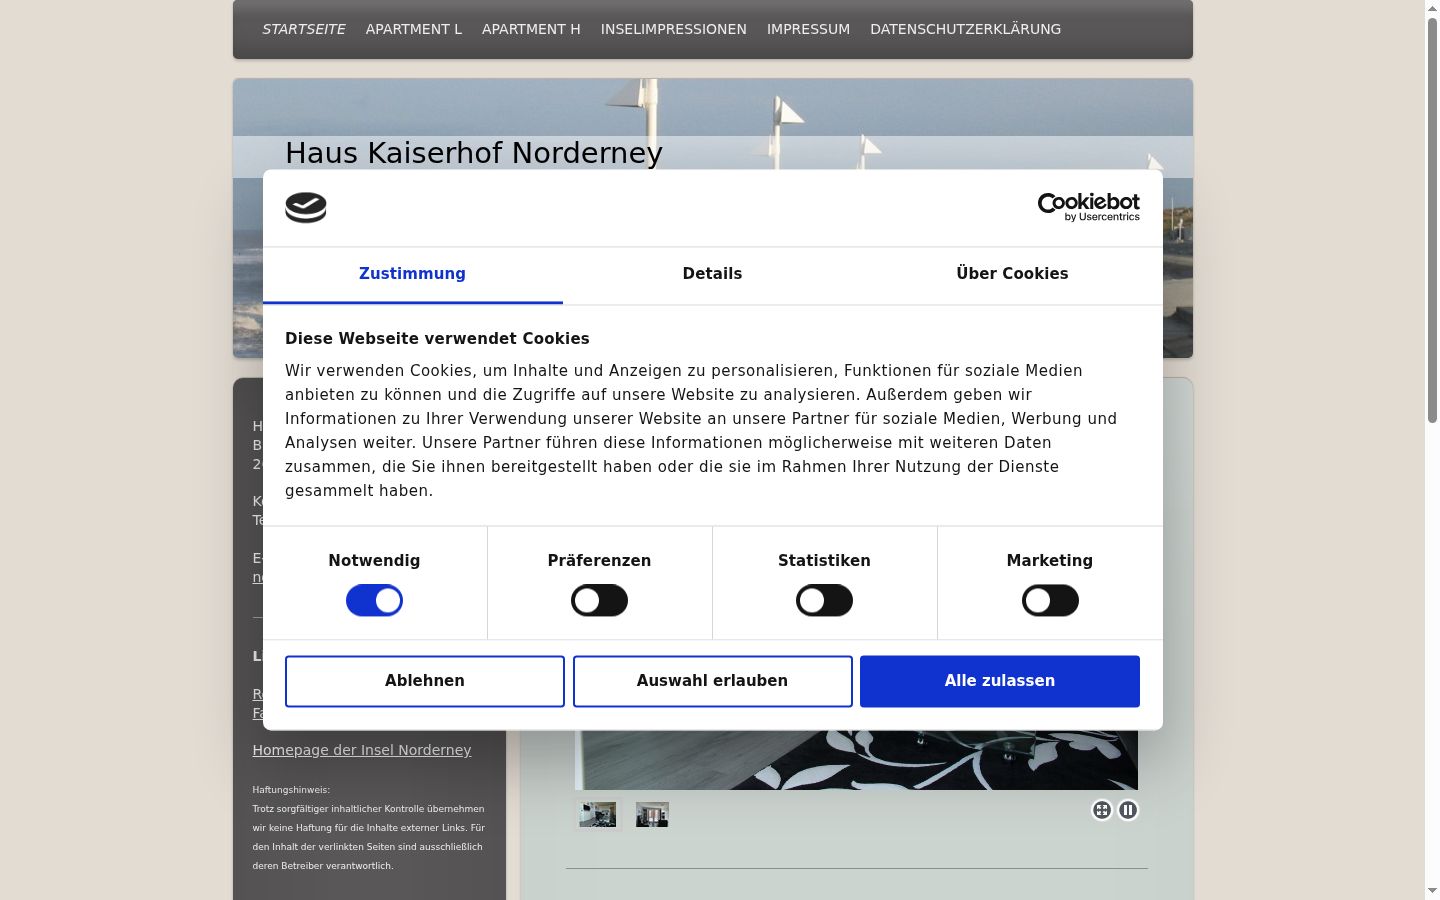Select the second slideshow thumbnail
The height and width of the screenshot is (900, 1440).
pyautogui.click(x=652, y=815)
